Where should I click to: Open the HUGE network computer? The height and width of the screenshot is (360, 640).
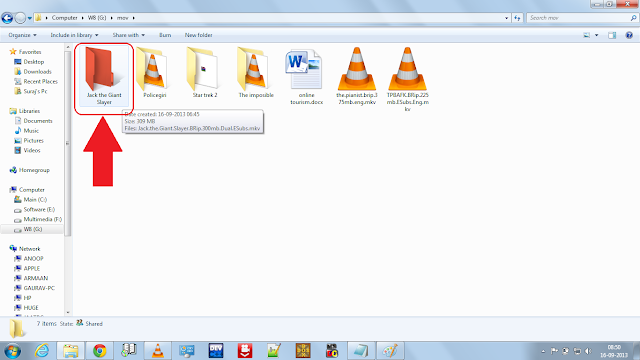pos(26,307)
